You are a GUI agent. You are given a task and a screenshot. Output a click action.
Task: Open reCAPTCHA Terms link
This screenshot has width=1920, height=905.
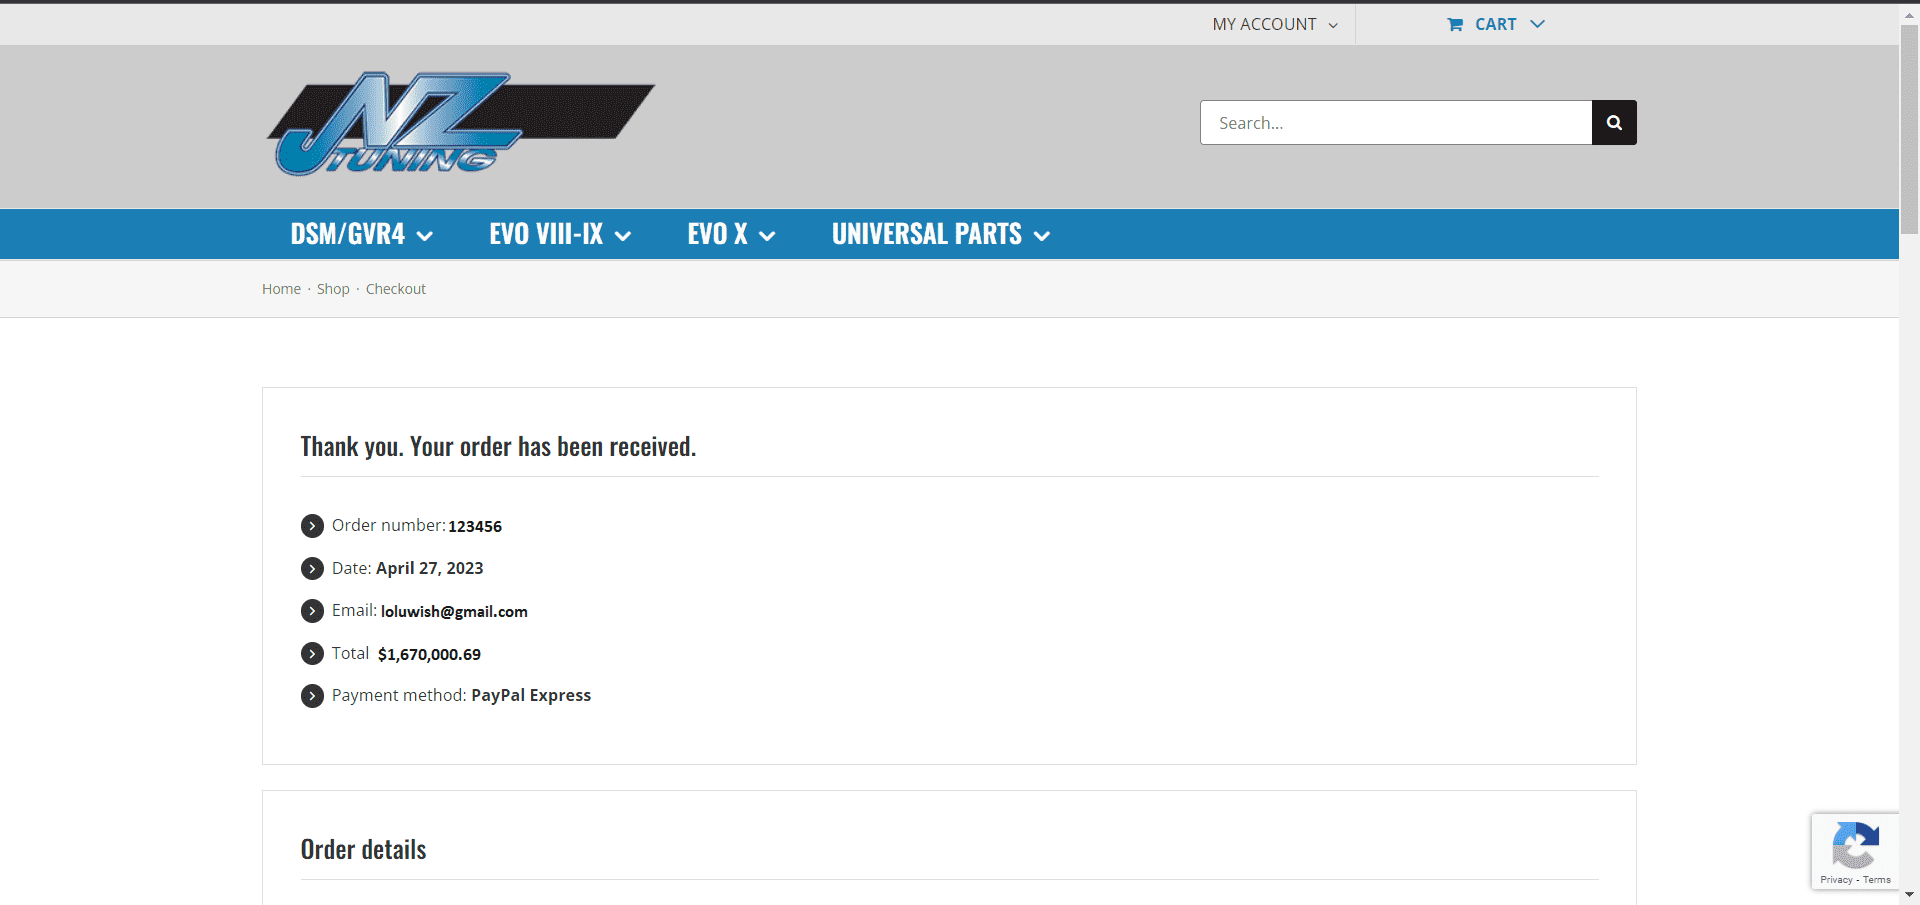[x=1877, y=880]
